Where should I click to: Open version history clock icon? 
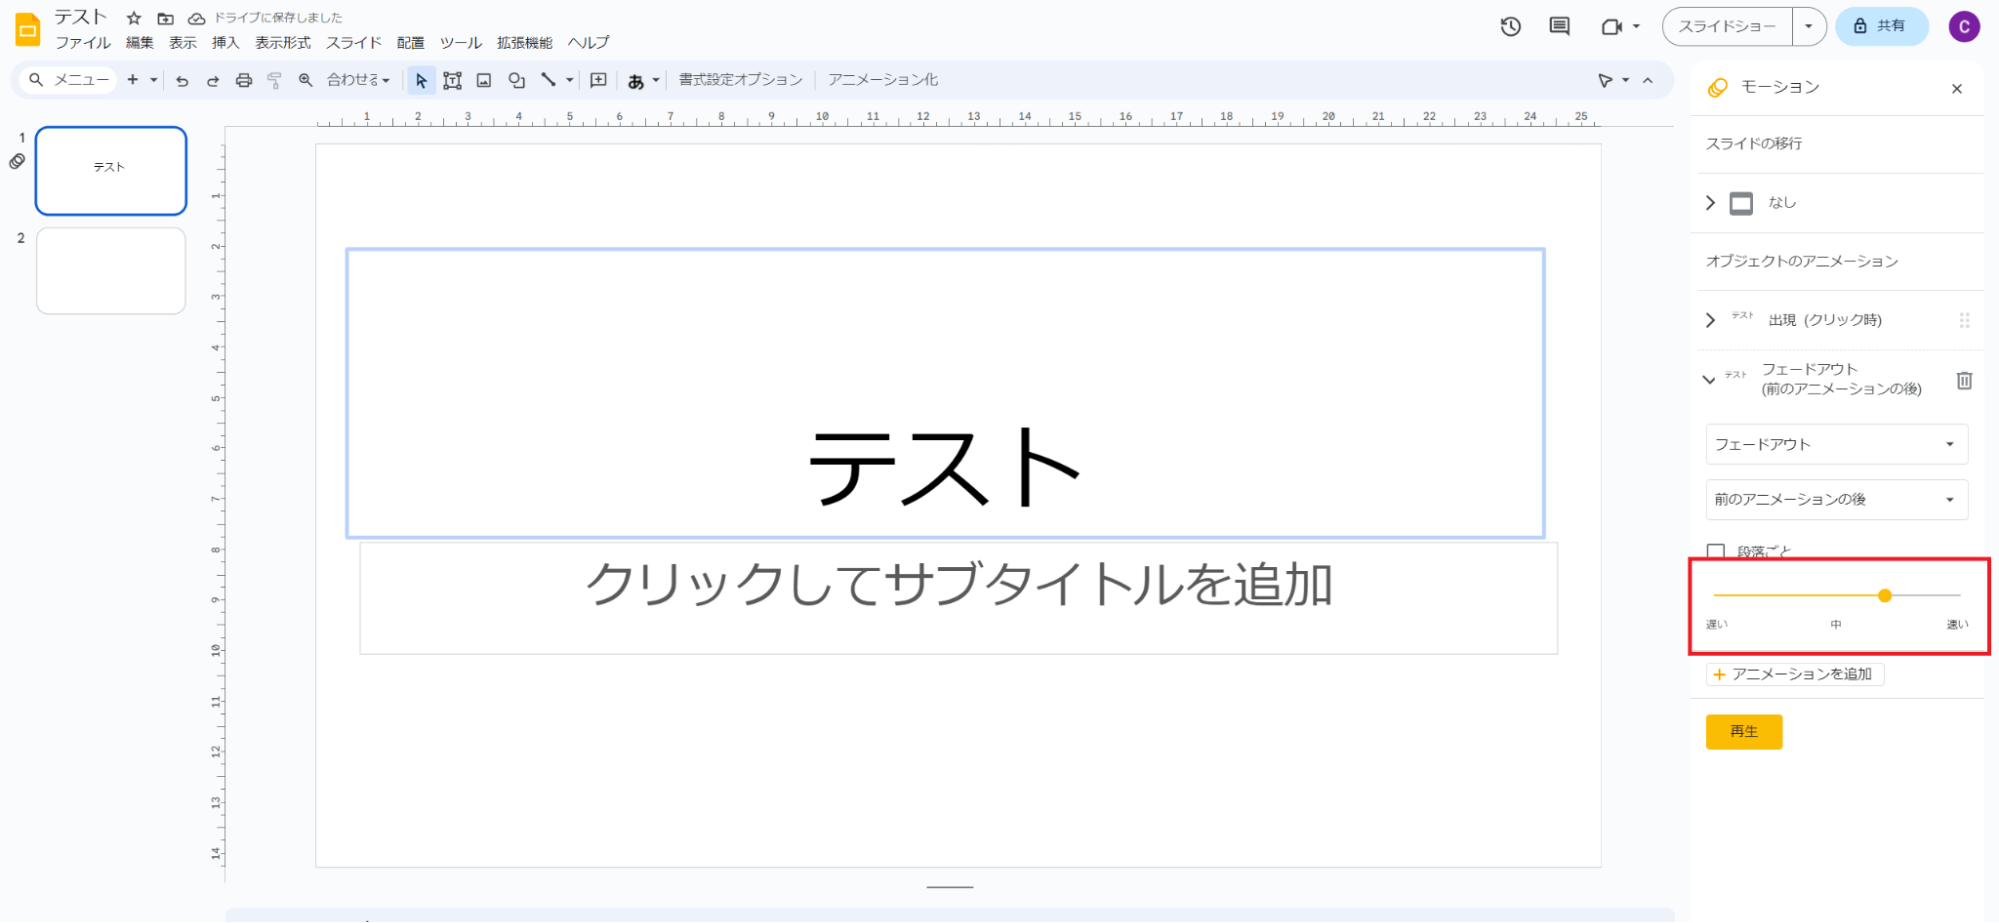pos(1510,27)
